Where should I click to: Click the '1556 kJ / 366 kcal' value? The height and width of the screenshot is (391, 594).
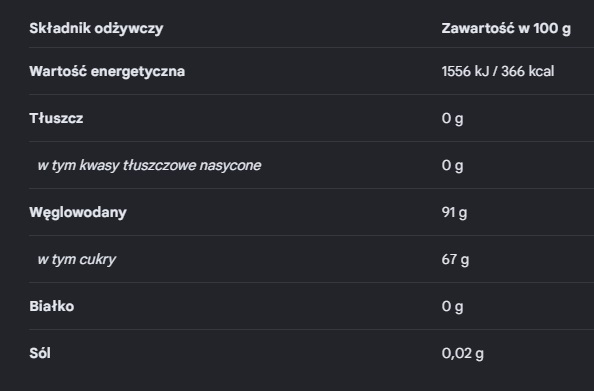point(498,71)
